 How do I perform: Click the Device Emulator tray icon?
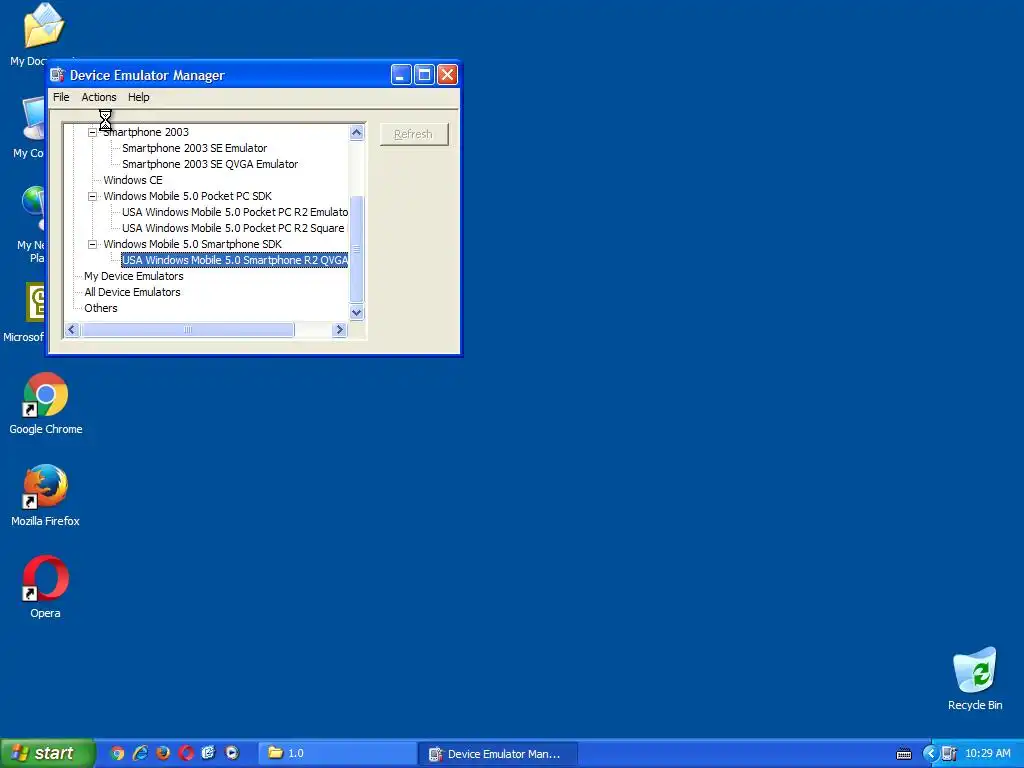[949, 754]
